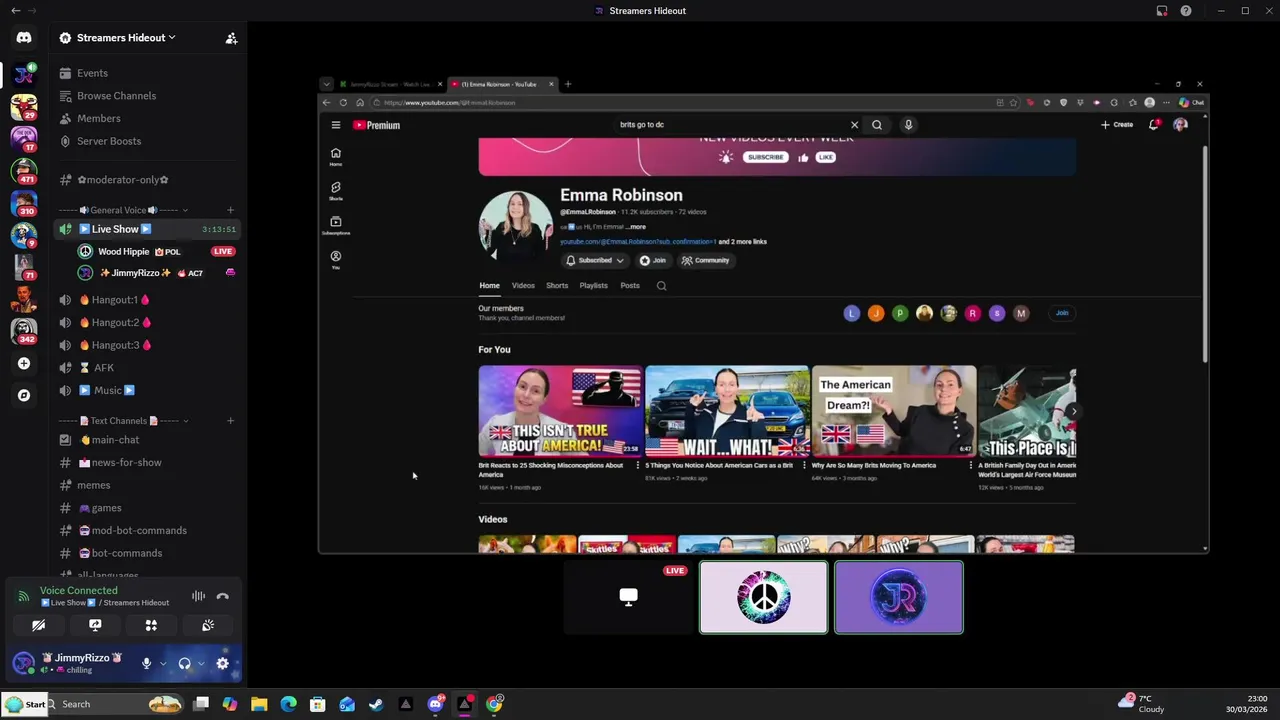Click the YouTube Create button
Screen dimensions: 1280x720
pyautogui.click(x=1117, y=125)
